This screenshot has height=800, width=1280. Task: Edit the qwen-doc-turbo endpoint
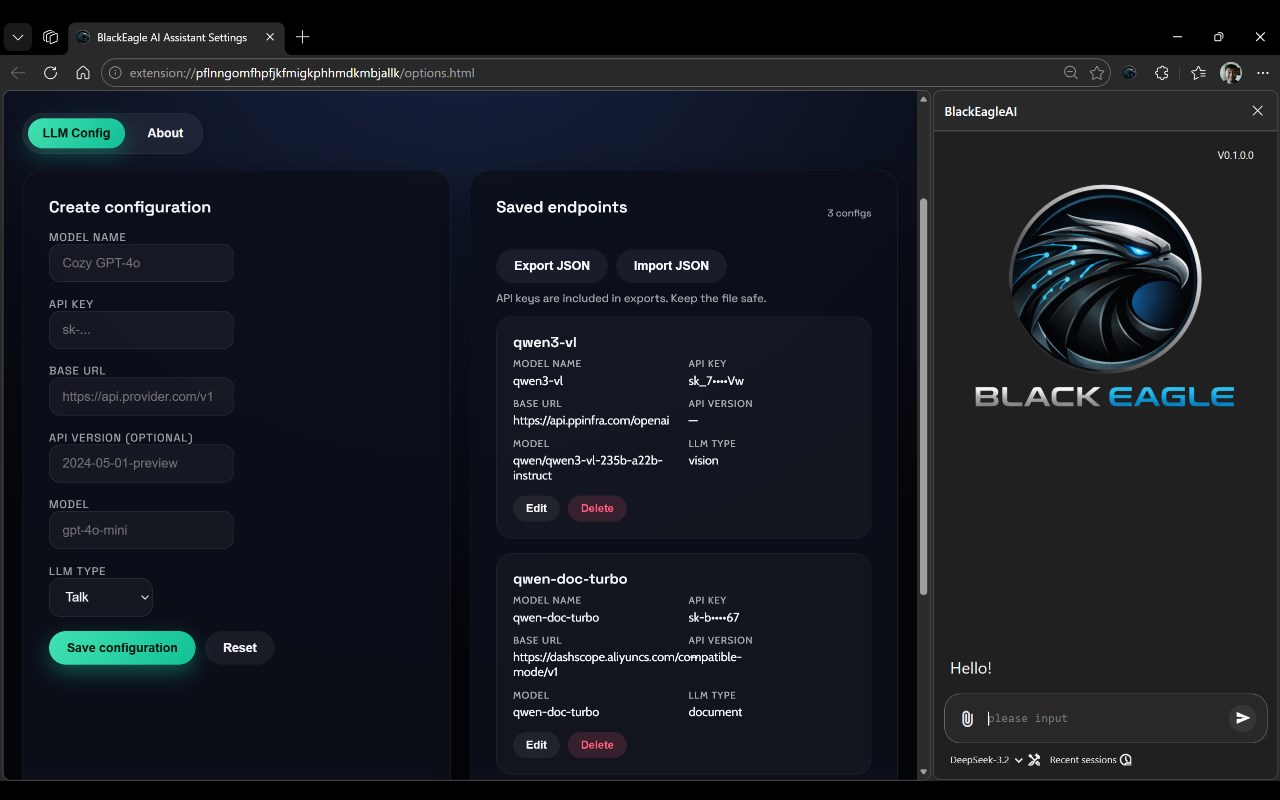pyautogui.click(x=536, y=745)
